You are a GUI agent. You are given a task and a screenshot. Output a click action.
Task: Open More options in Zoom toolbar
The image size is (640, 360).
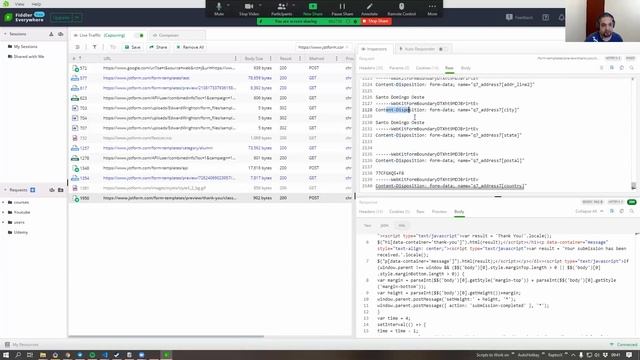(432, 9)
